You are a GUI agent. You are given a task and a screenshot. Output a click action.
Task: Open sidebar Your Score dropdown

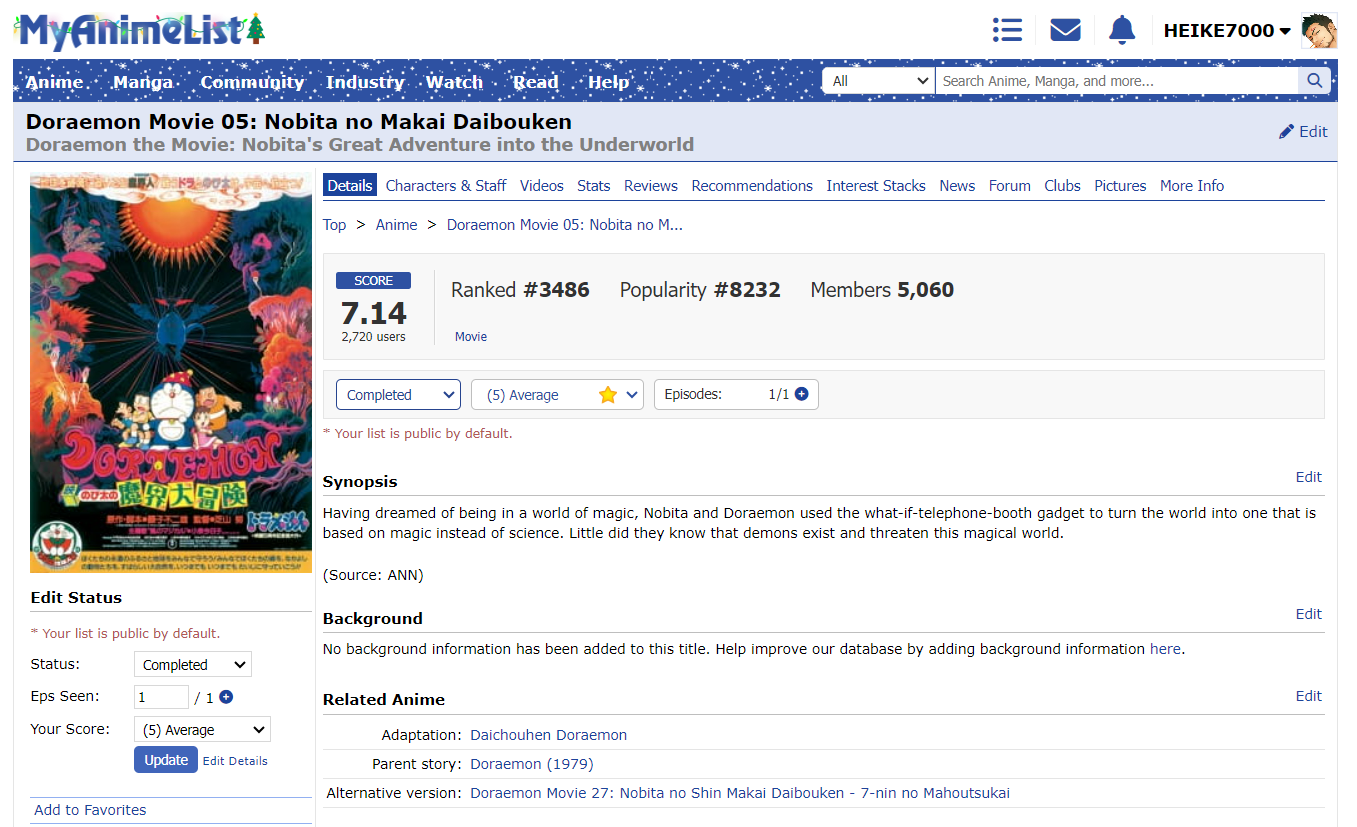(x=202, y=730)
